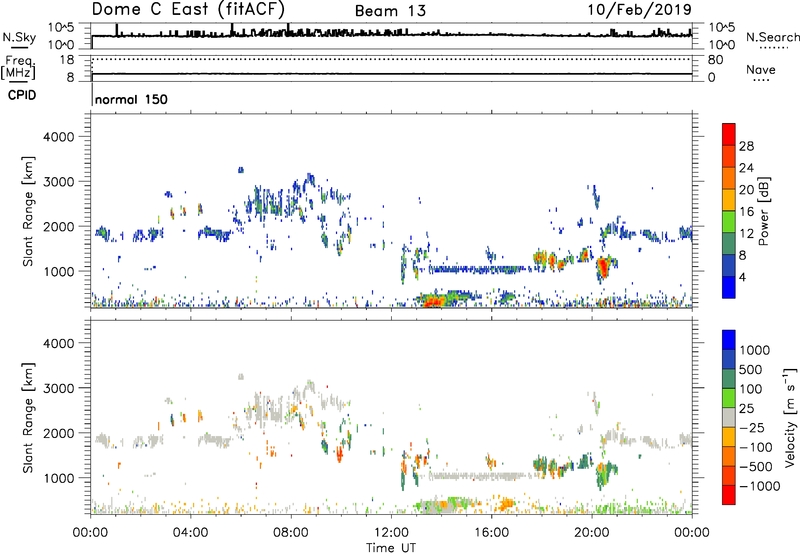800x554 pixels.
Task: Click the Power [dB] colorbar axis title
Action: point(763,211)
